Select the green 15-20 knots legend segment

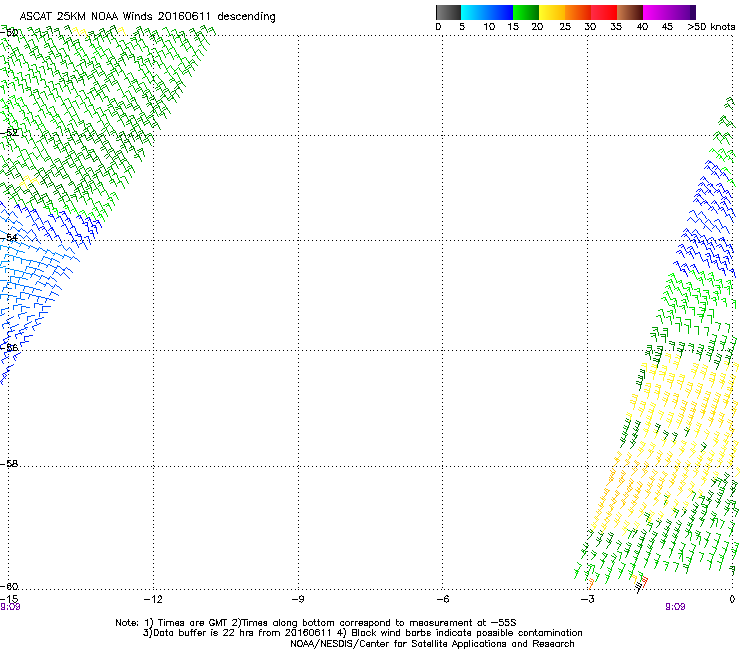[526, 12]
